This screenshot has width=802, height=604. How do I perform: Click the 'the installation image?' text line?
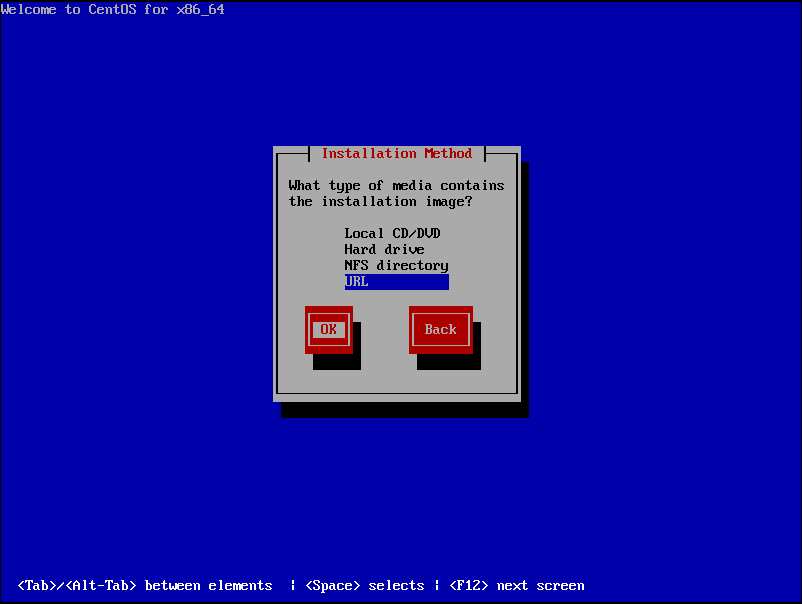[x=380, y=201]
